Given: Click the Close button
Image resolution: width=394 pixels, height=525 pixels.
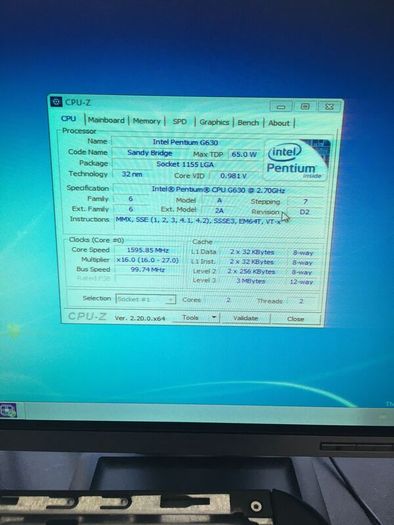Looking at the screenshot, I should pyautogui.click(x=296, y=319).
